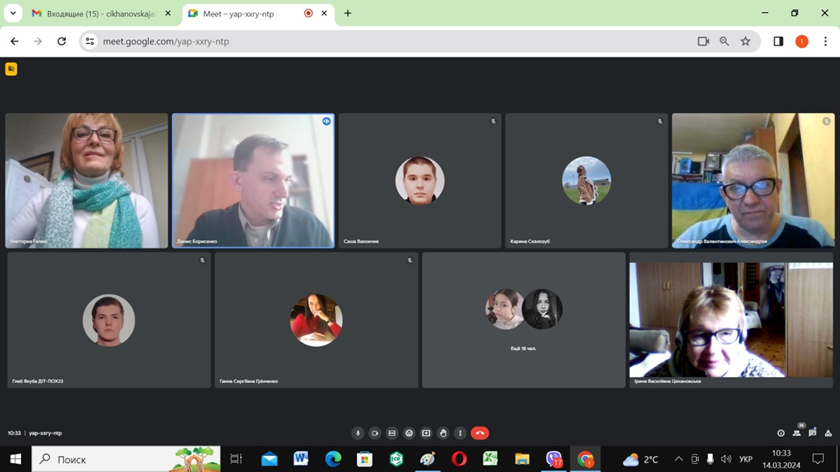Image resolution: width=840 pixels, height=472 pixels.
Task: Open Opera browser from the taskbar
Action: tap(459, 459)
